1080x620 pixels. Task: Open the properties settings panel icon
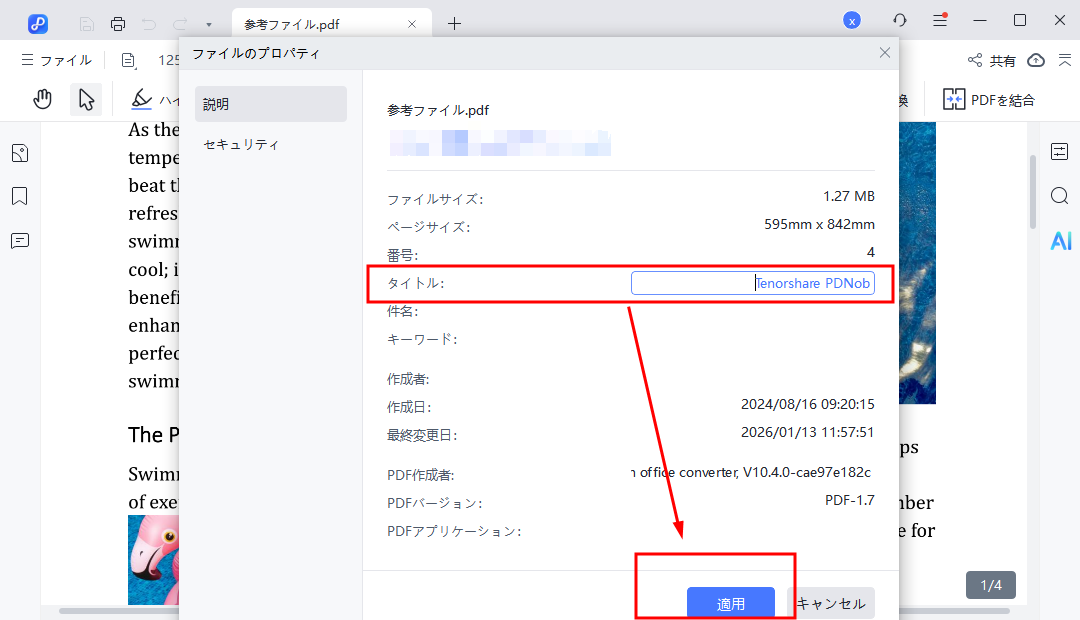click(1060, 152)
